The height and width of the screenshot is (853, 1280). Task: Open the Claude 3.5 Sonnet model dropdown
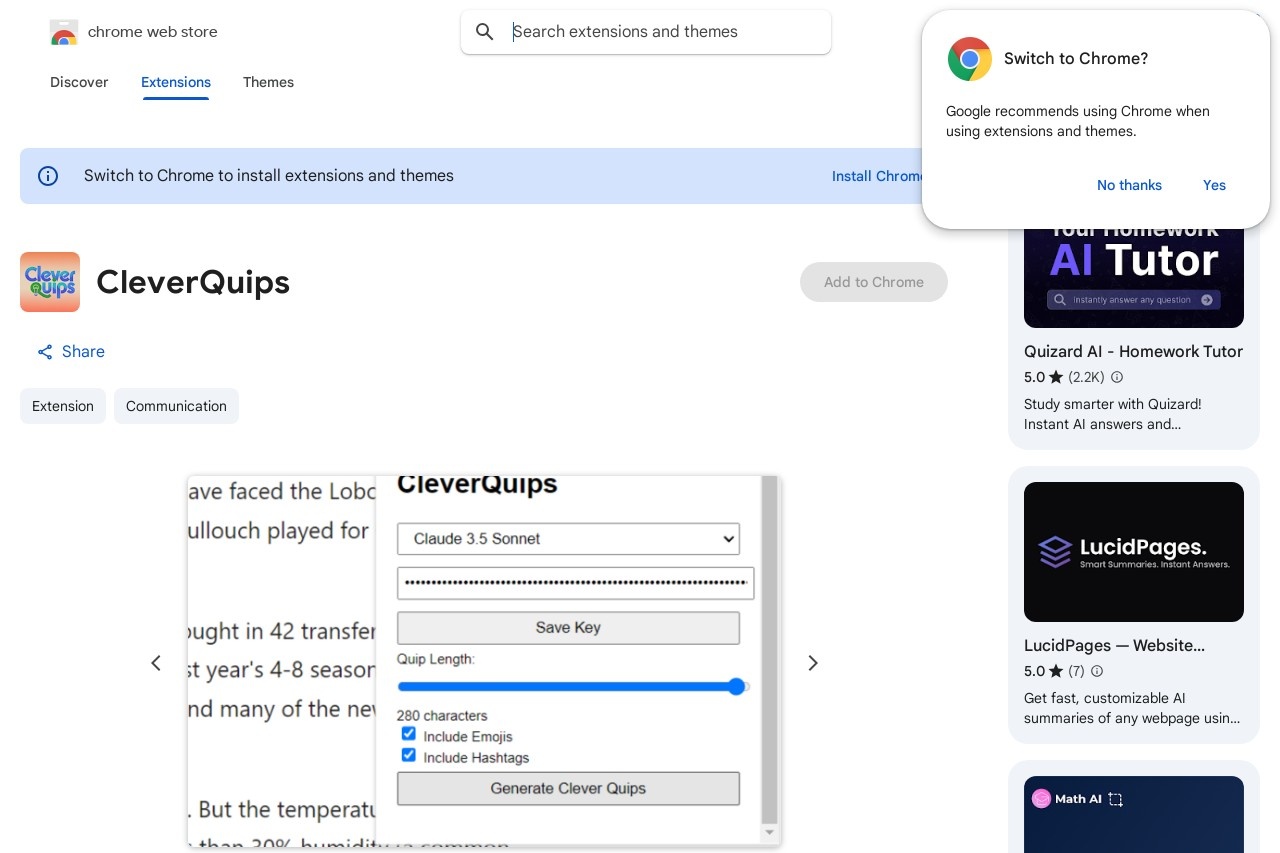pyautogui.click(x=568, y=538)
